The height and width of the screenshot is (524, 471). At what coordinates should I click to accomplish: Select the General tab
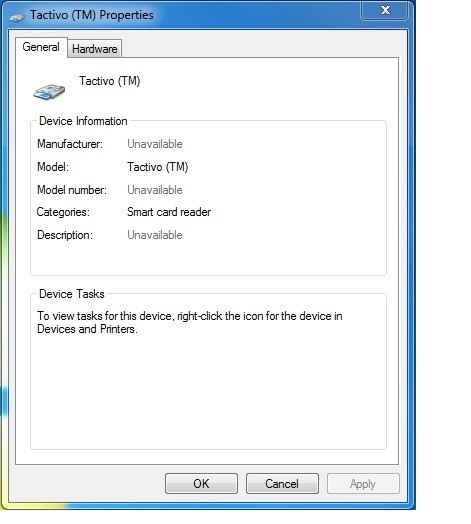41,47
